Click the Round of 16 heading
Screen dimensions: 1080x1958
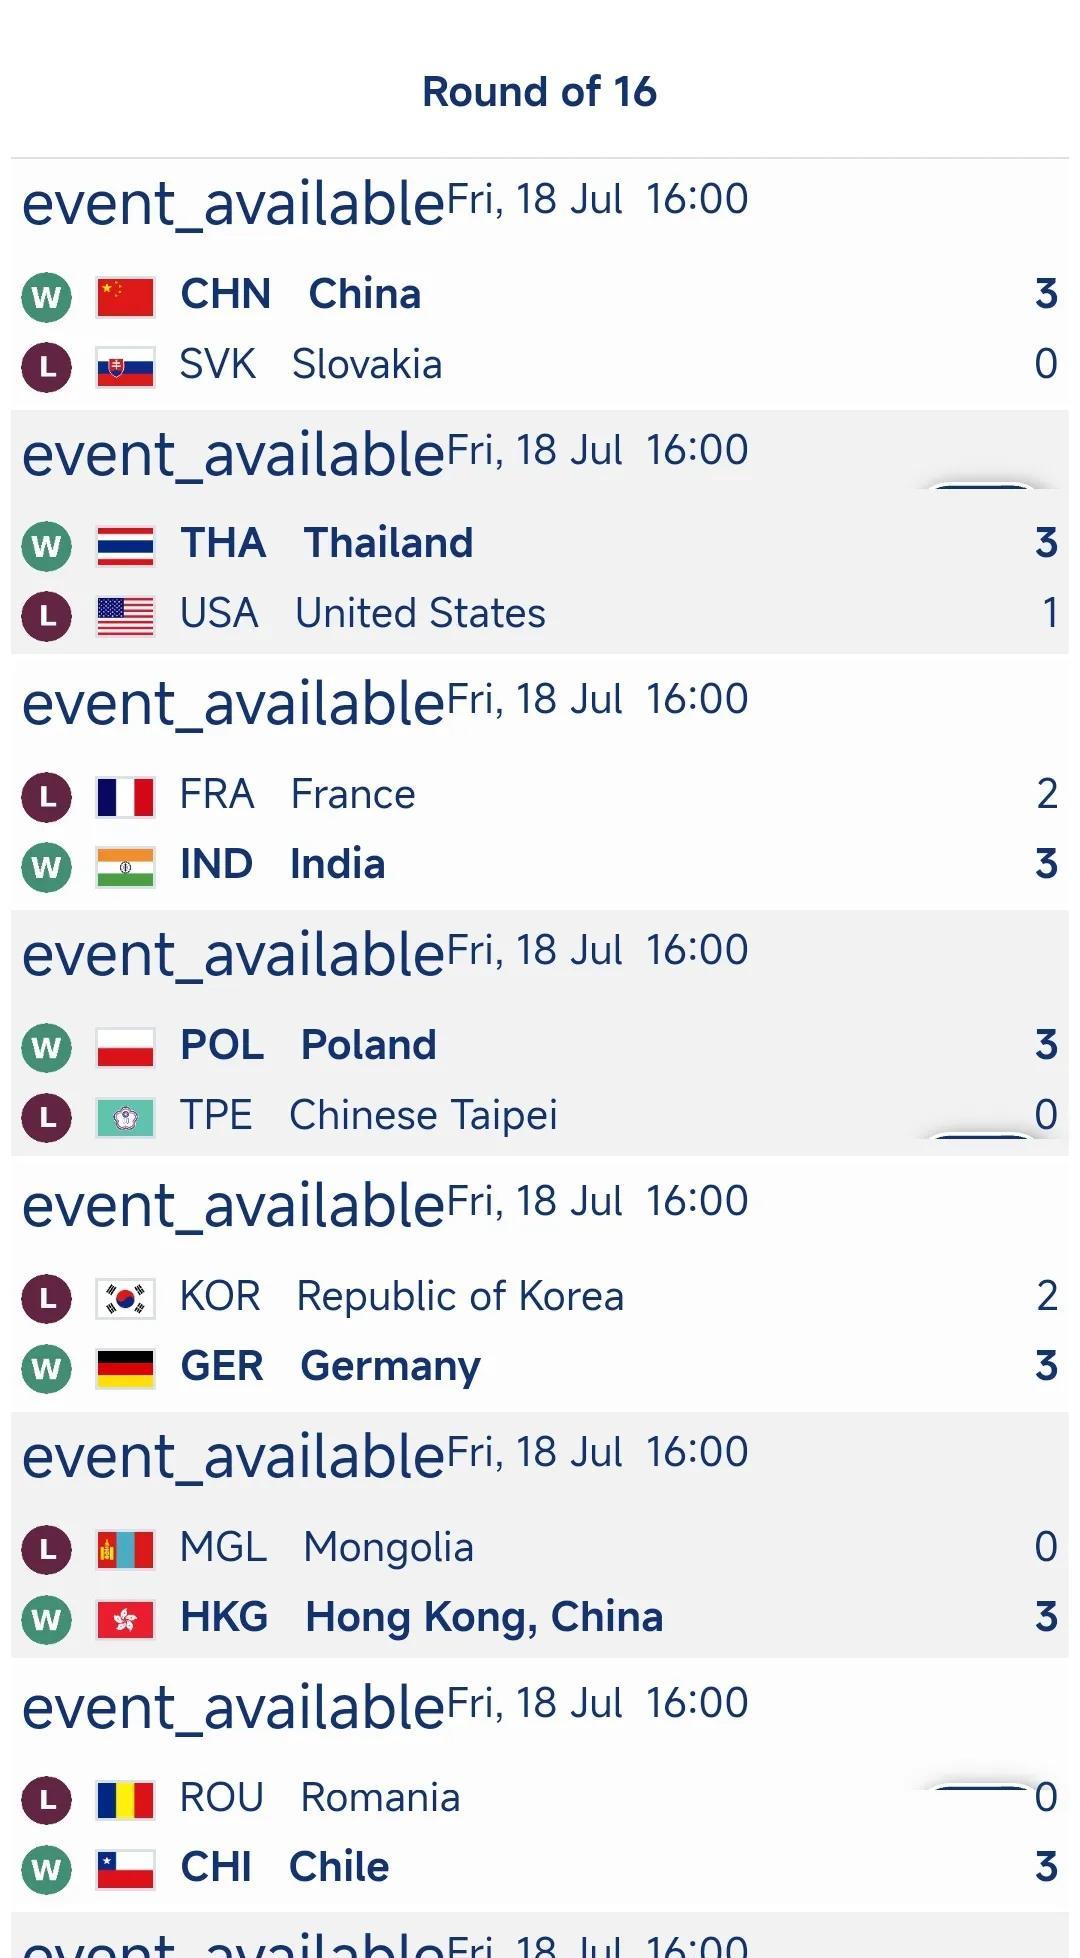coord(540,92)
